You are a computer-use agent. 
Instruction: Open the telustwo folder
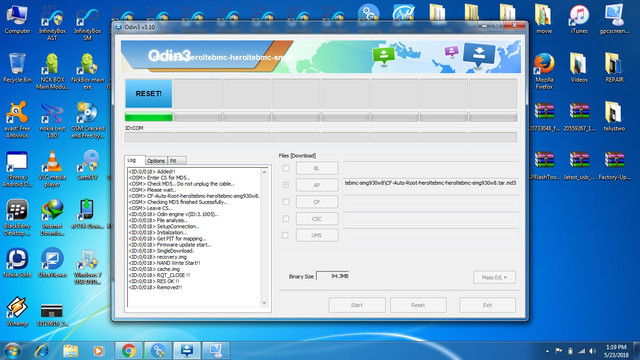tap(614, 117)
